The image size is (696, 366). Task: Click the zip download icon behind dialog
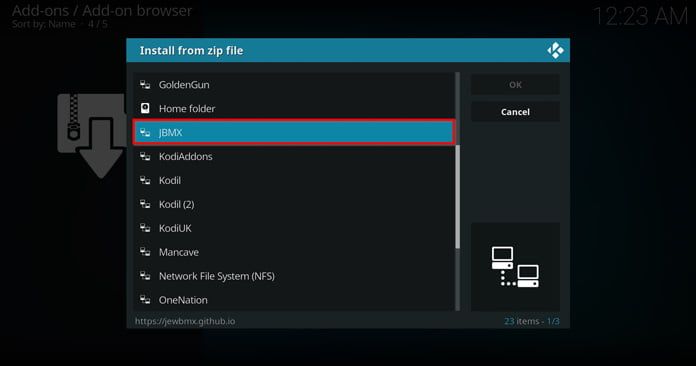pyautogui.click(x=92, y=136)
